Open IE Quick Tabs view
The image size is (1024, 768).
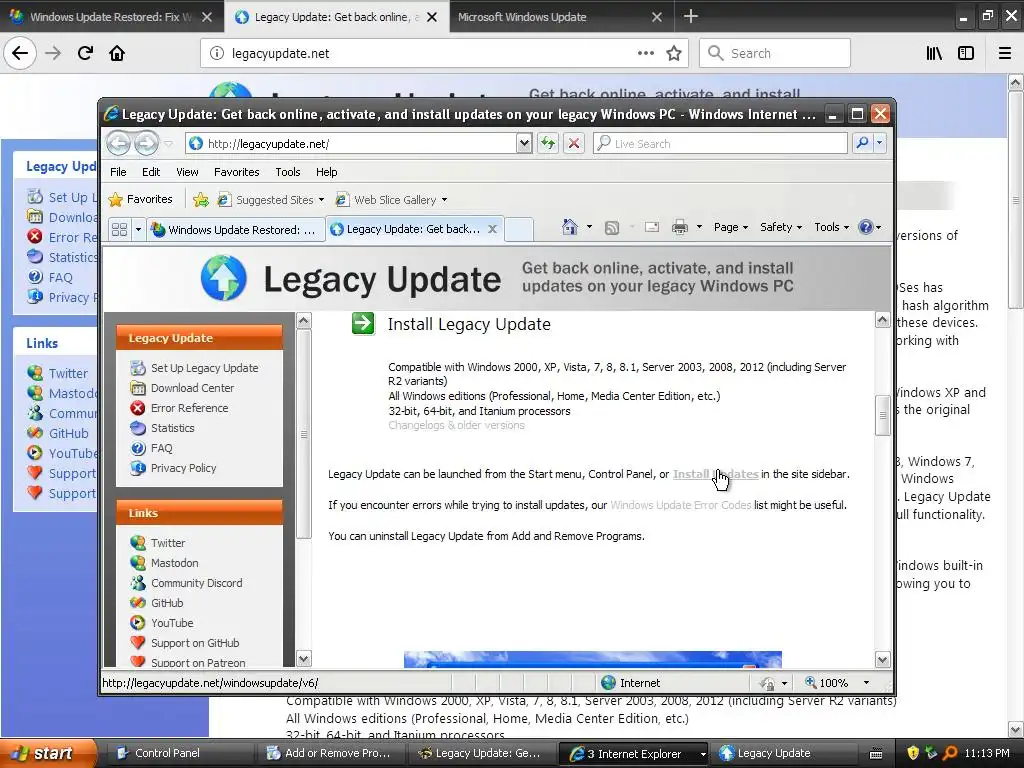[120, 229]
